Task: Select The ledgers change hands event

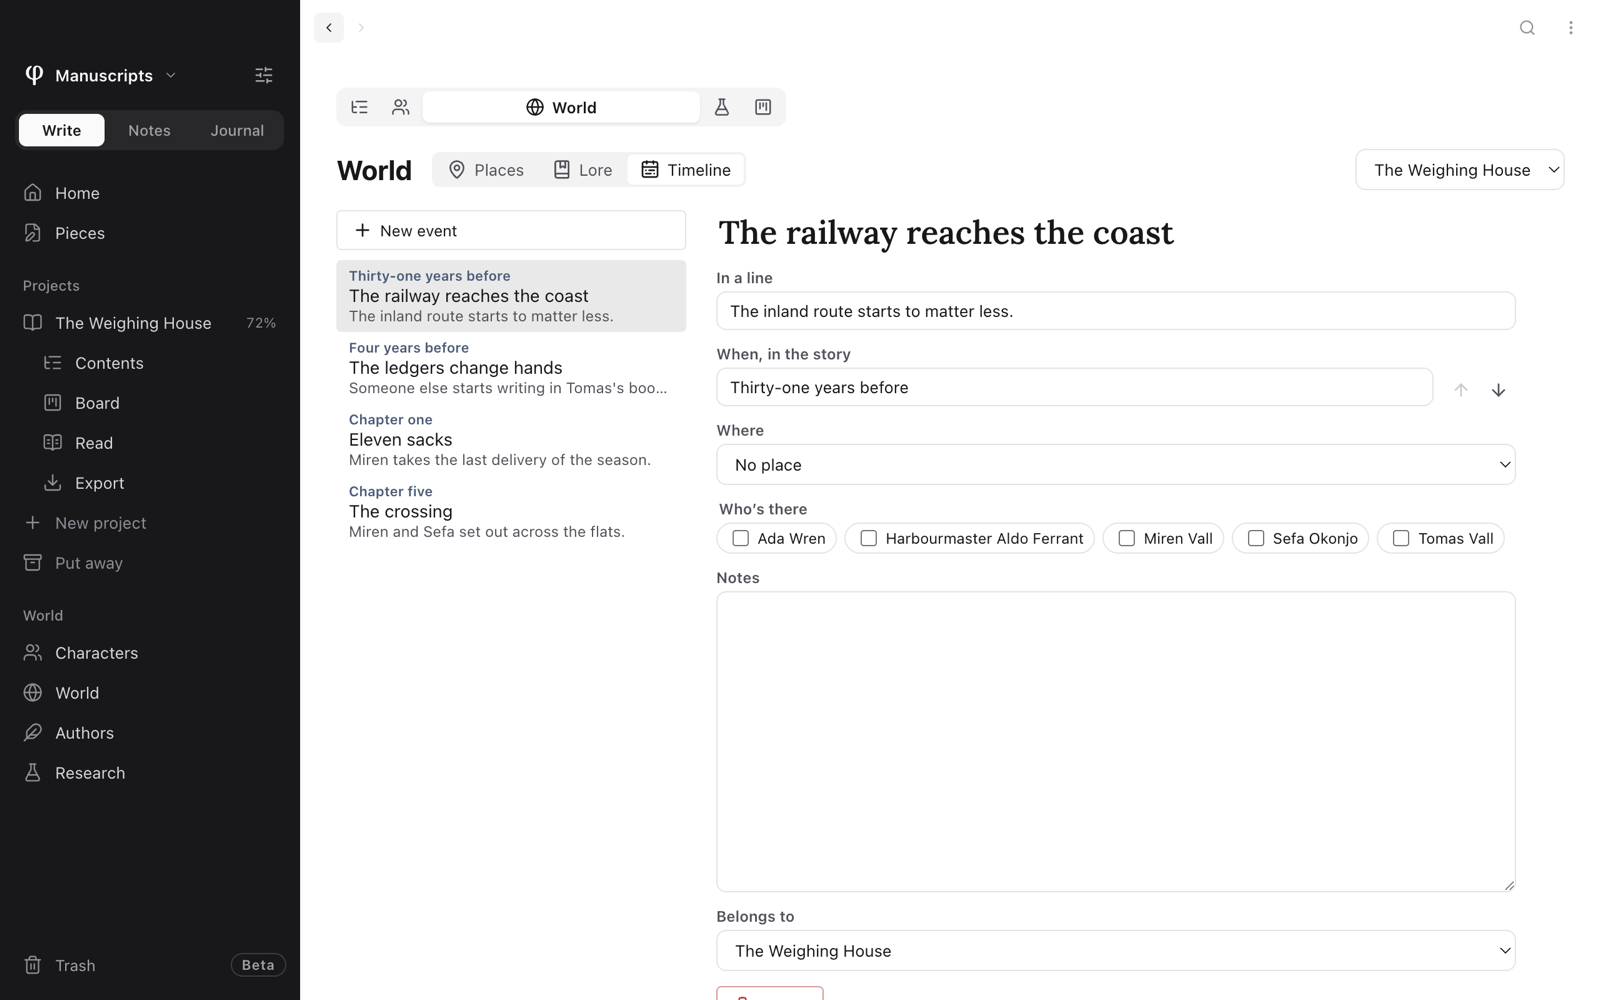Action: coord(511,368)
